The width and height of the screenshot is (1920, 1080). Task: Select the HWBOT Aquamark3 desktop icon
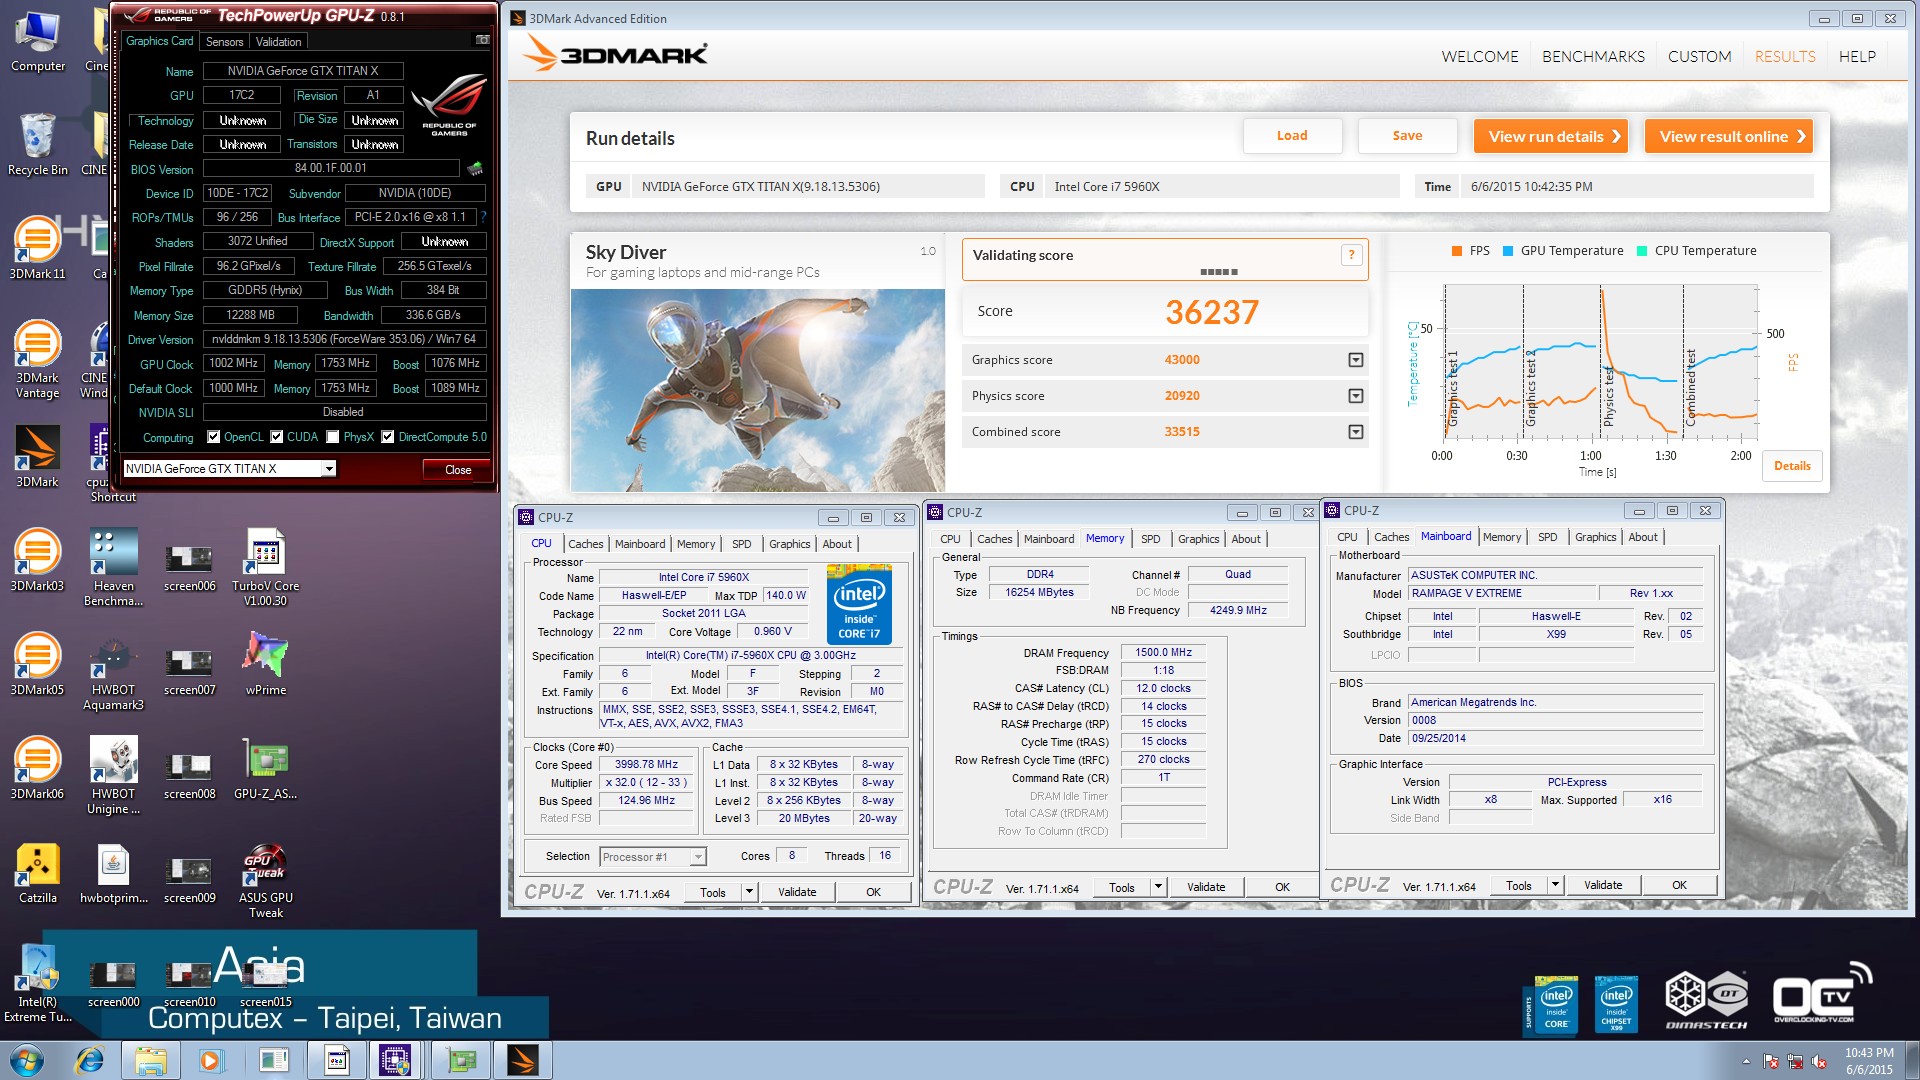tap(113, 672)
